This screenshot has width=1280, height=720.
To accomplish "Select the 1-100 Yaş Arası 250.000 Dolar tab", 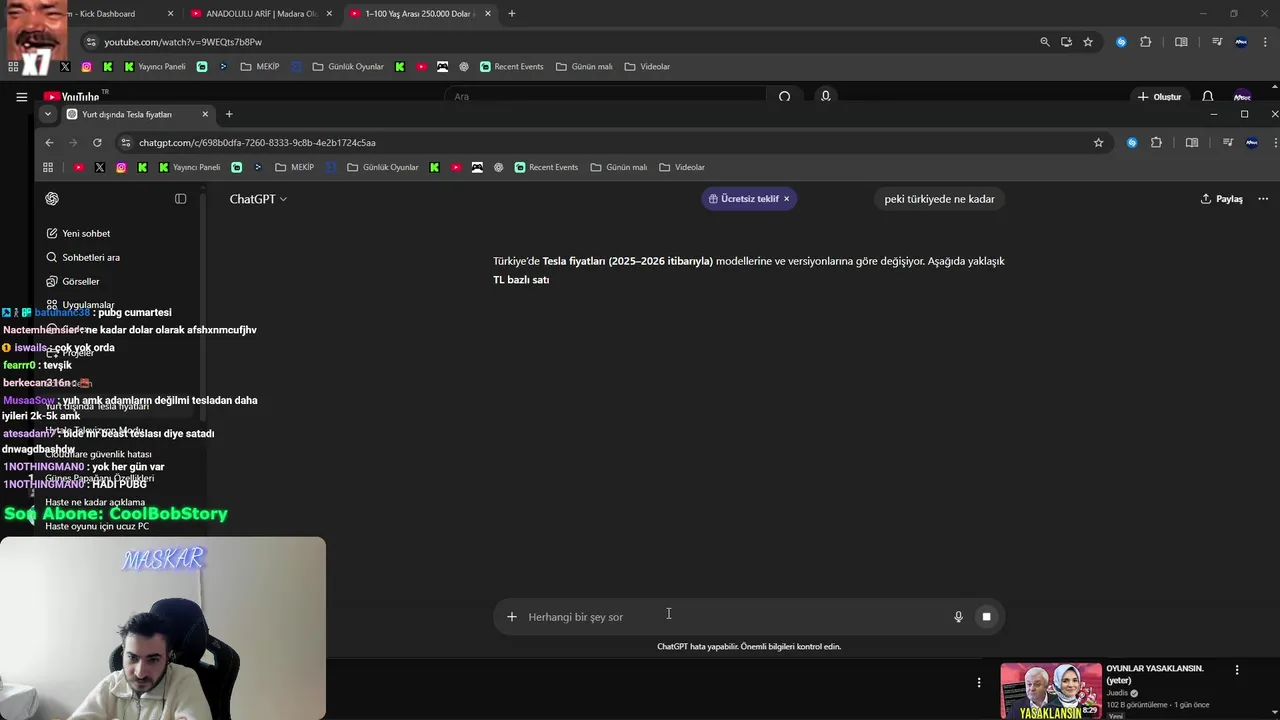I will 418,14.
